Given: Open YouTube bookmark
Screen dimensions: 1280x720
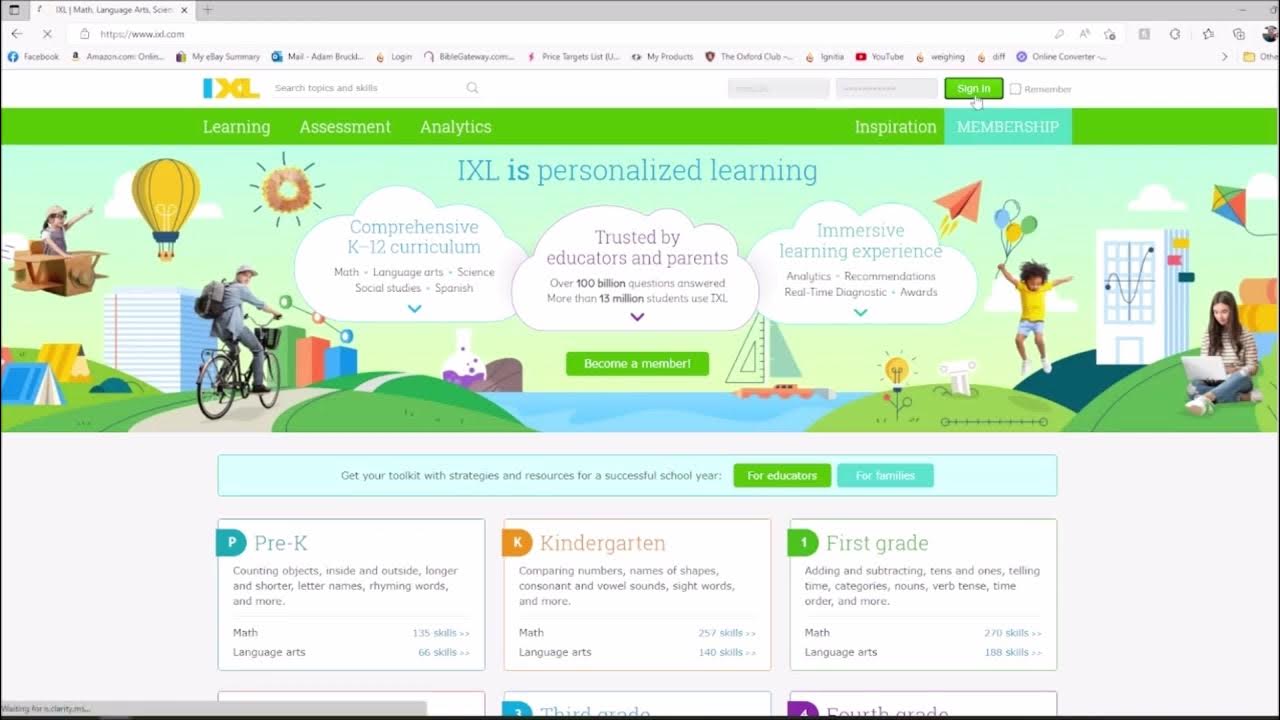Looking at the screenshot, I should pos(879,57).
